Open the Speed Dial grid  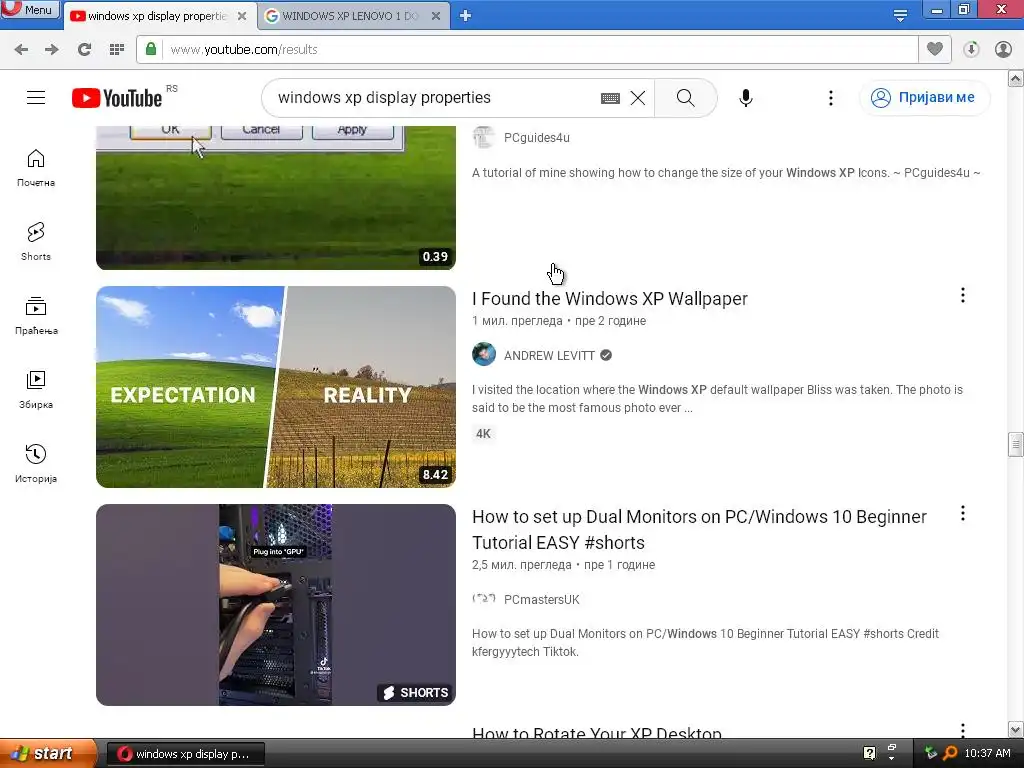tap(117, 49)
